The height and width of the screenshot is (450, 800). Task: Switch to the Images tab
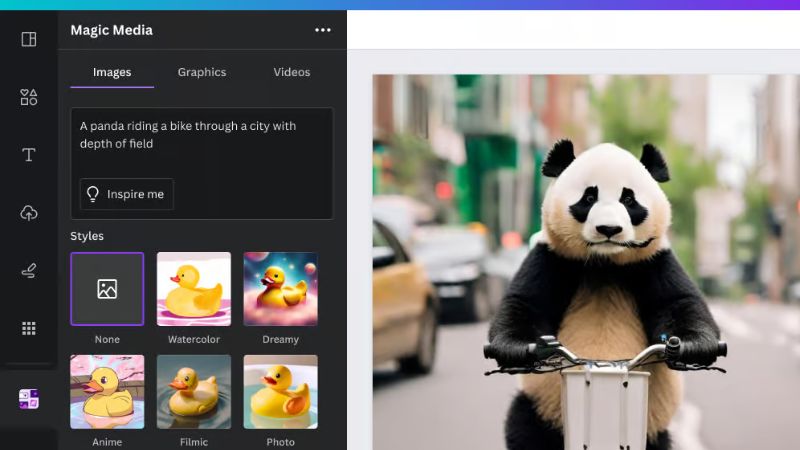point(112,72)
